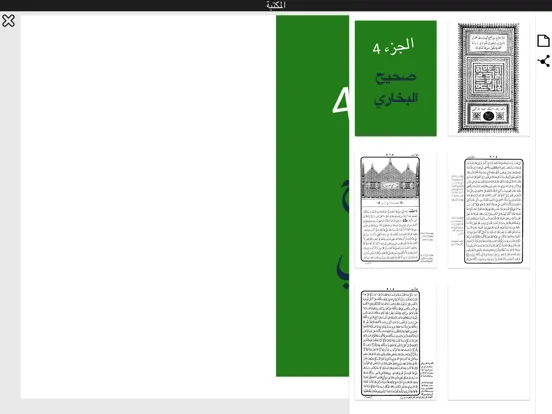
Task: Open the blank page thumbnail in third row
Action: coord(489,342)
